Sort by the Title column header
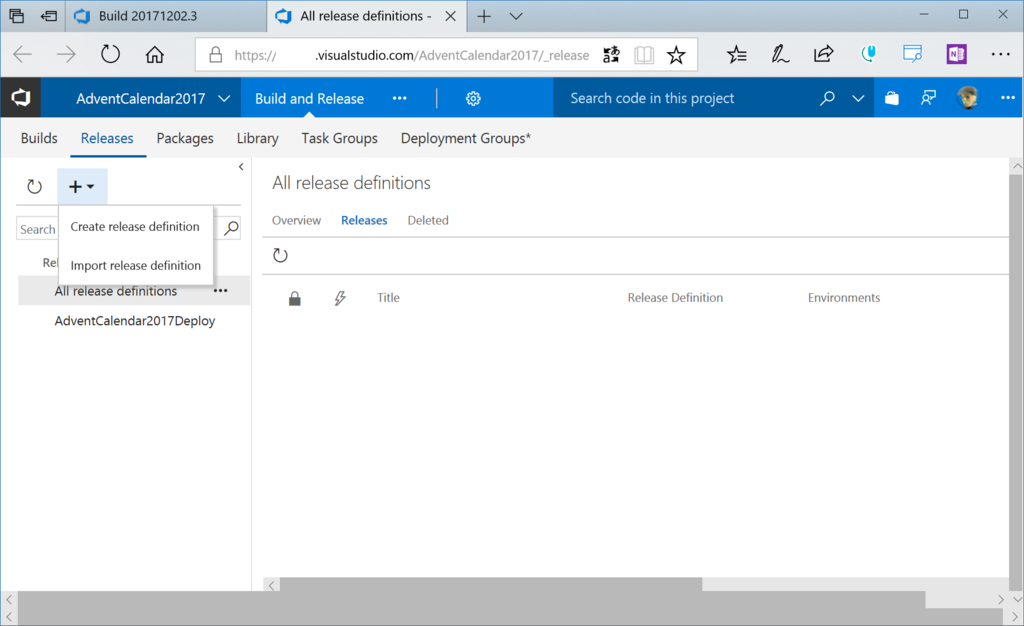The height and width of the screenshot is (626, 1024). pos(388,298)
